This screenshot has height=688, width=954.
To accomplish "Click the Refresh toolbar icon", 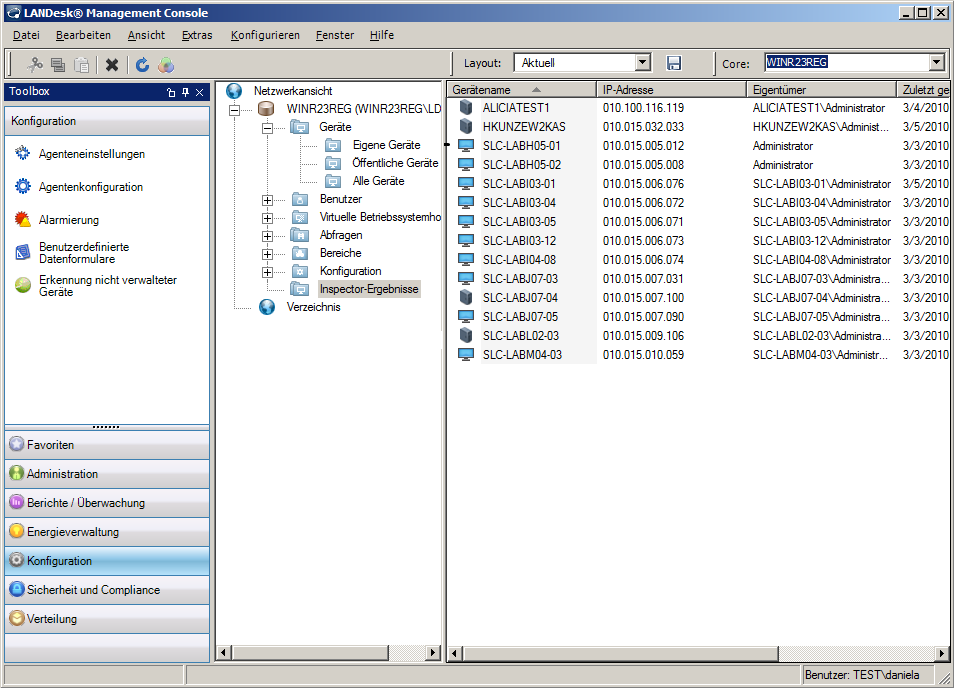I will 142,64.
